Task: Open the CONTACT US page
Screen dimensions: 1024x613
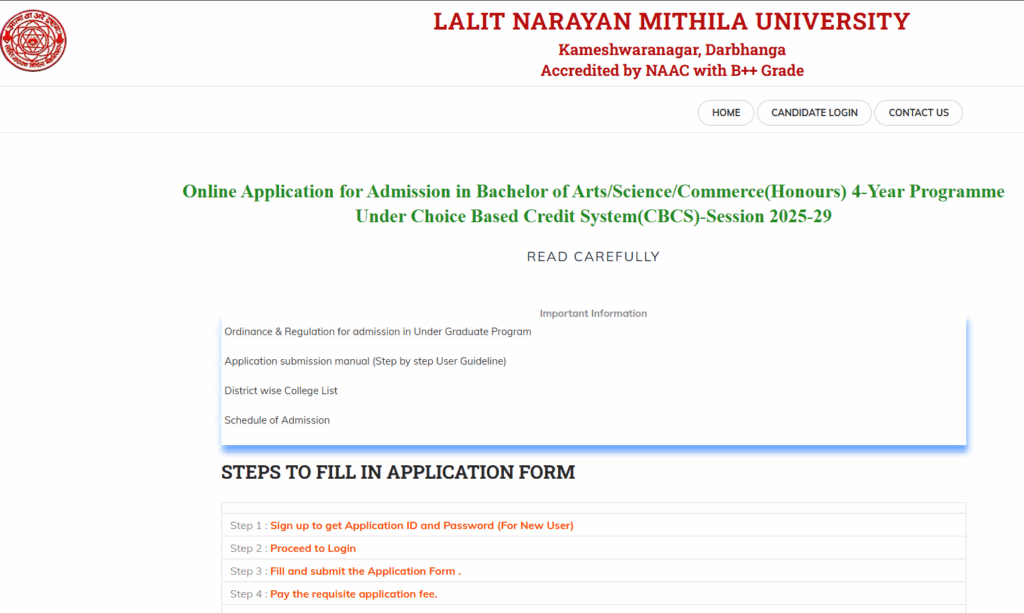Action: [917, 112]
